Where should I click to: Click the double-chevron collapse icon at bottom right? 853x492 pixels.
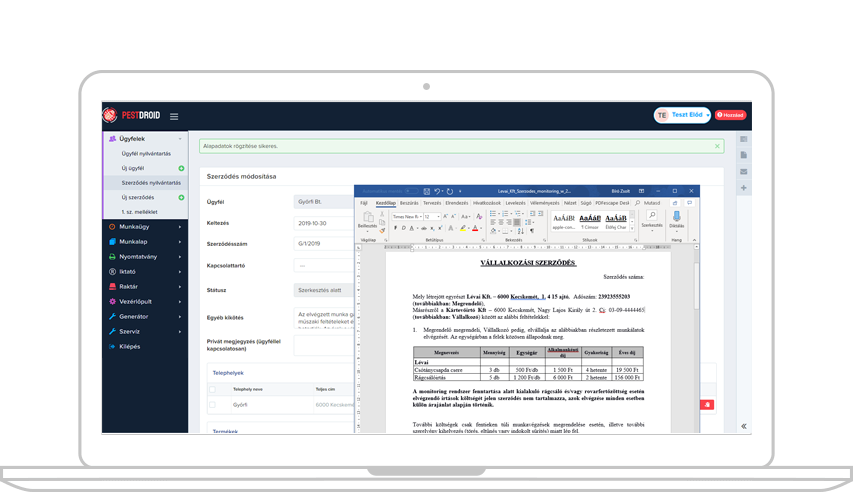(744, 426)
